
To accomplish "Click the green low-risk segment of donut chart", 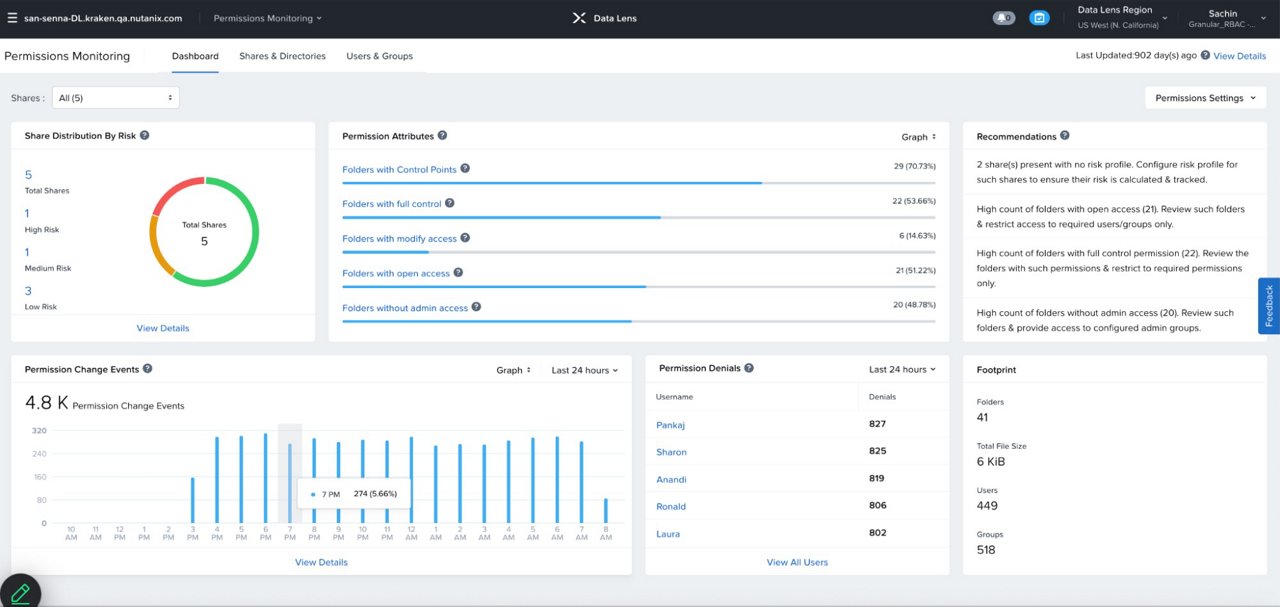I will (253, 240).
